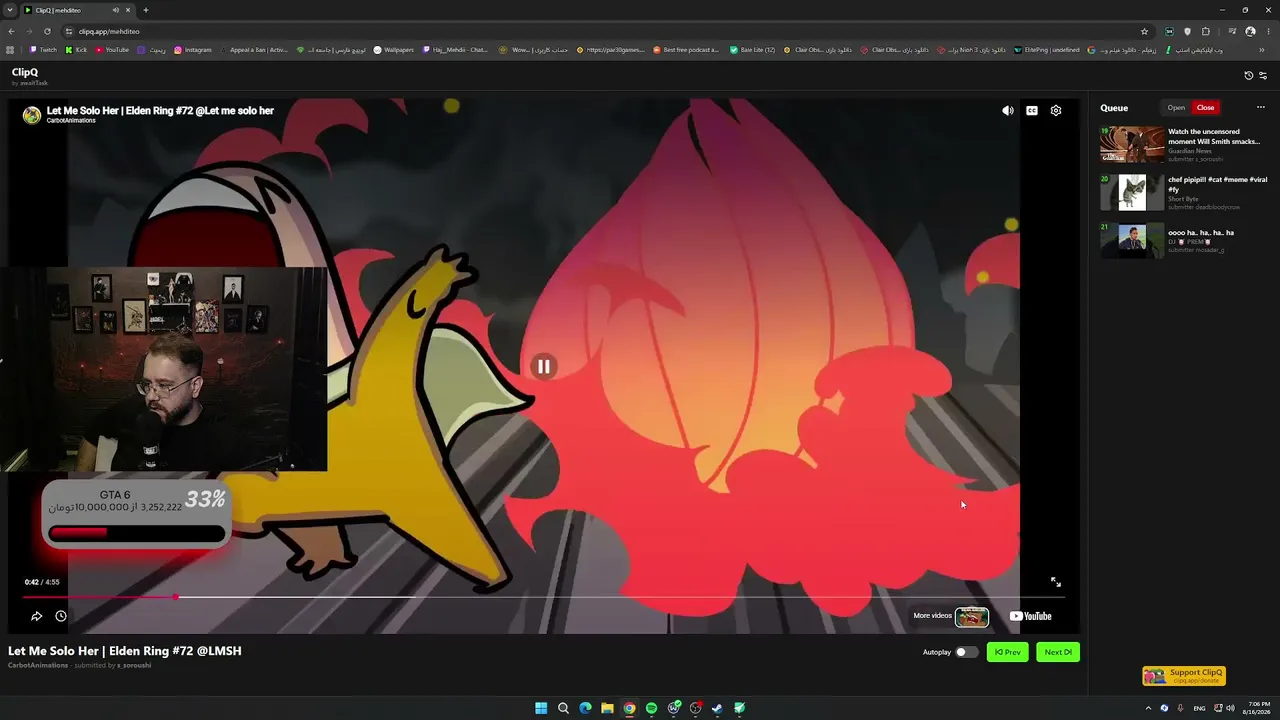This screenshot has height=720, width=1280.
Task: Open the Twitch bookmark
Action: tap(43, 50)
